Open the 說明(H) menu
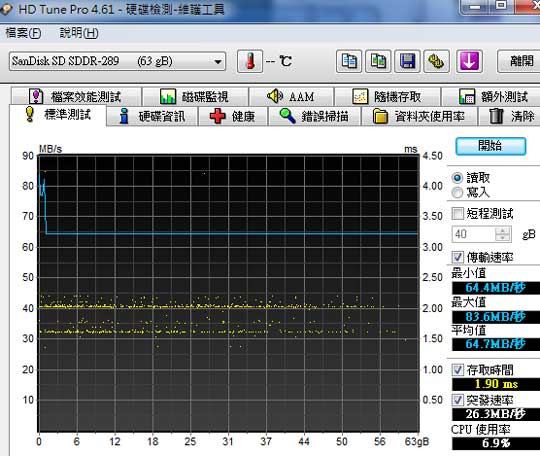 tap(79, 33)
